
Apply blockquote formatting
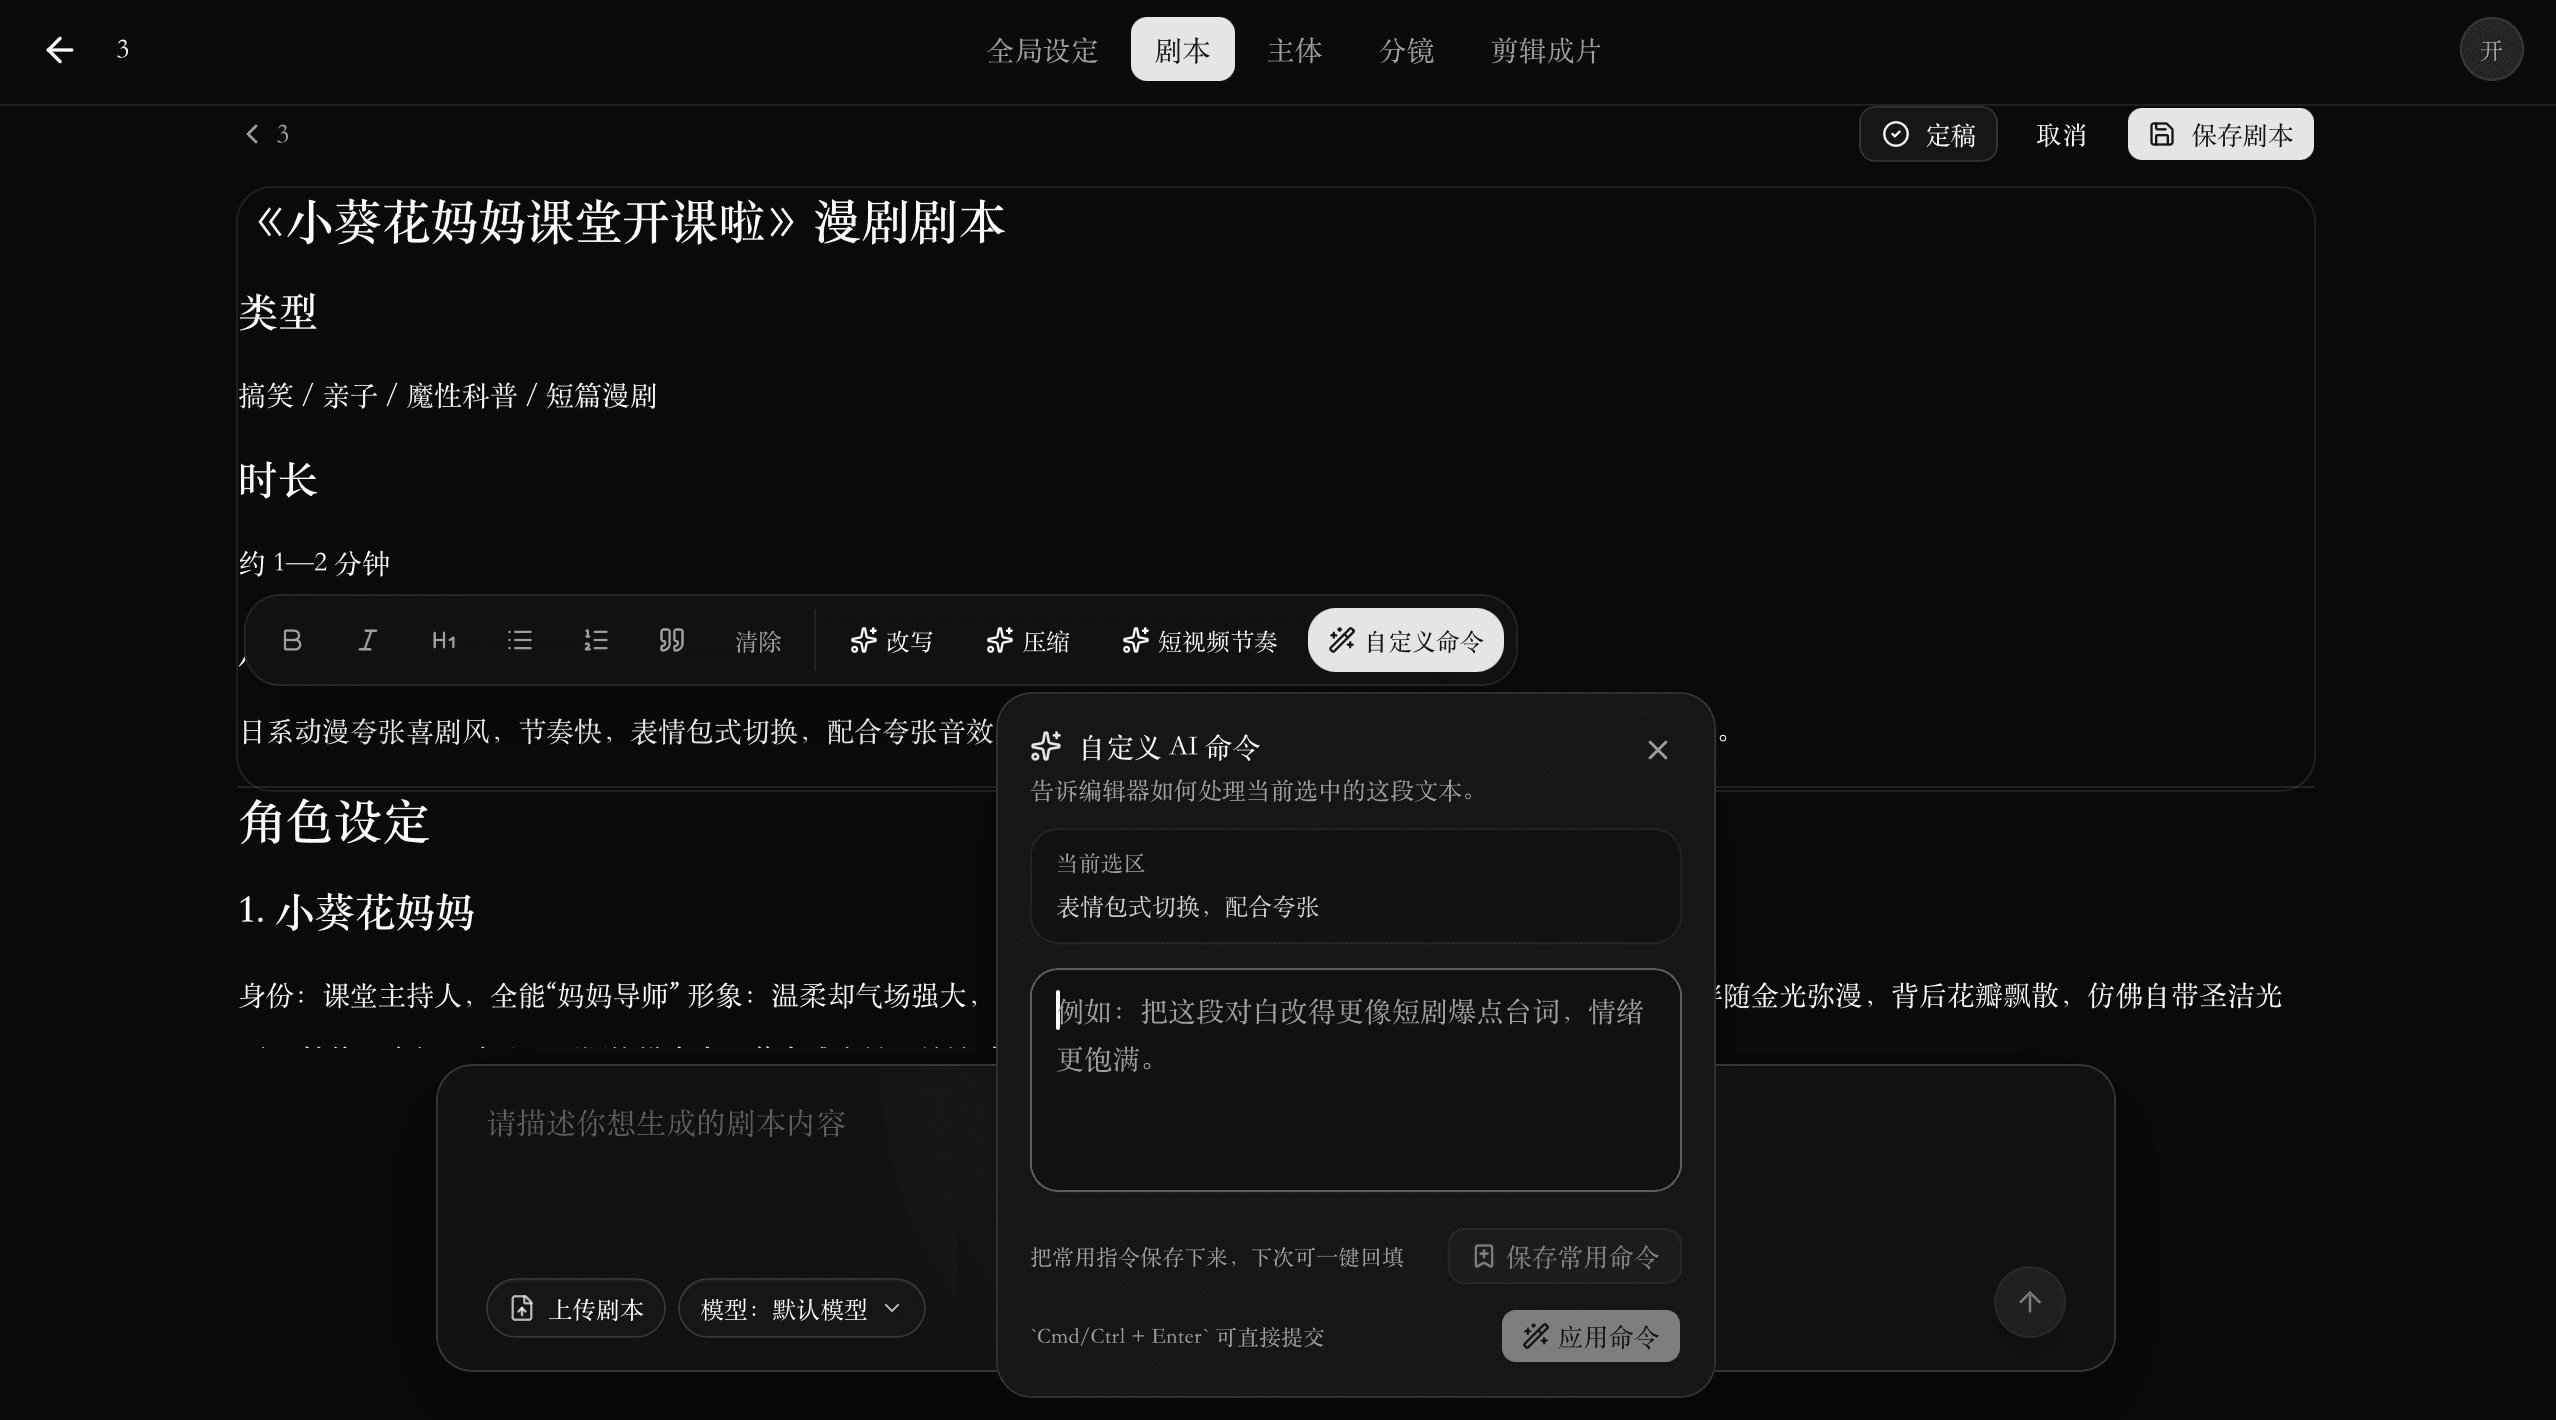click(x=671, y=640)
